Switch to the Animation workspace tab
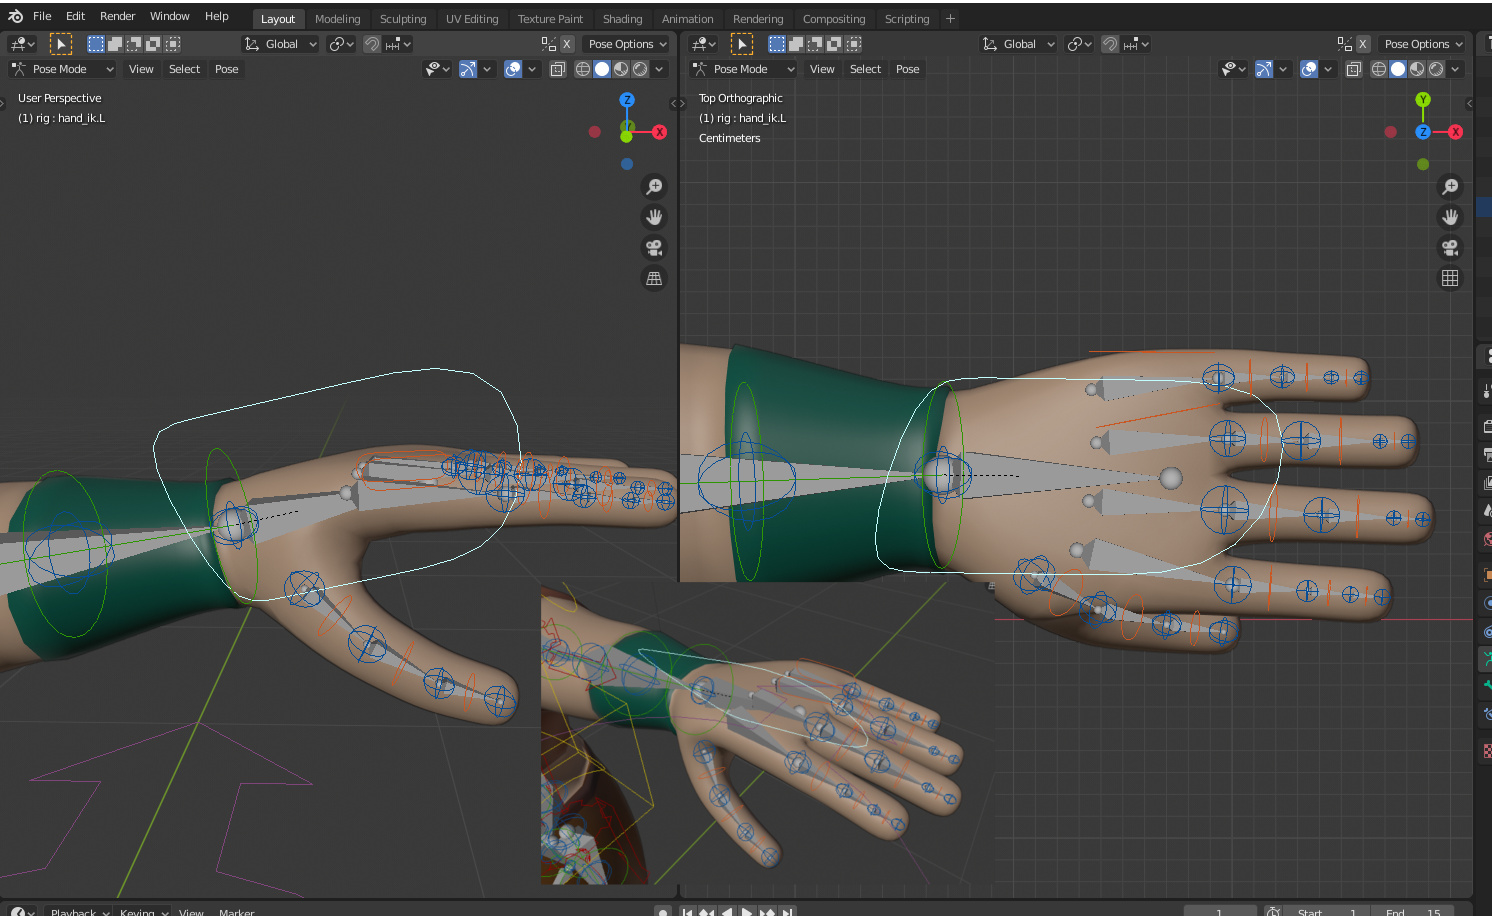1492x916 pixels. click(687, 19)
